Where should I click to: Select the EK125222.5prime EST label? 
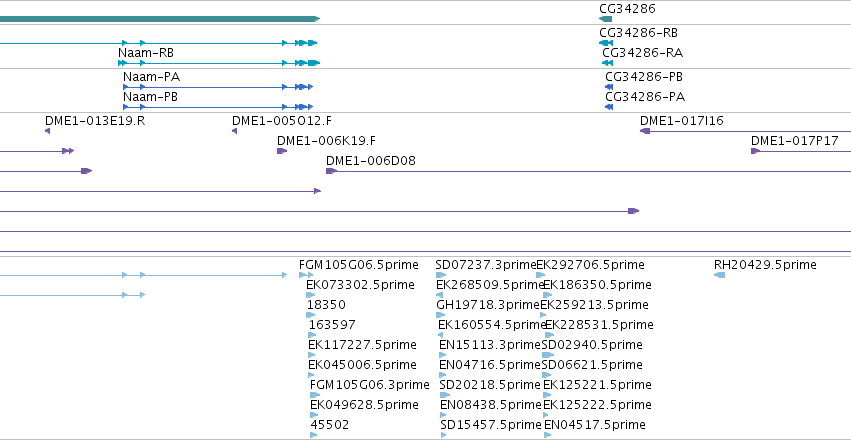(x=598, y=405)
